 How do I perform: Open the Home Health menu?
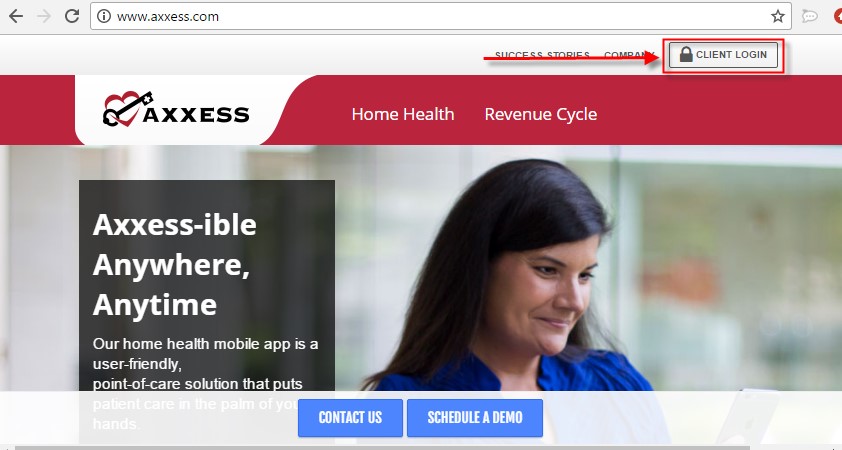(x=403, y=114)
